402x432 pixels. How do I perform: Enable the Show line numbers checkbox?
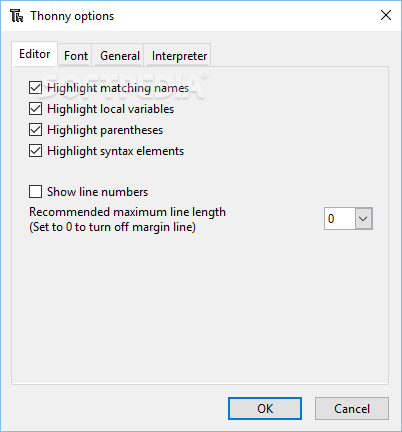(x=35, y=192)
